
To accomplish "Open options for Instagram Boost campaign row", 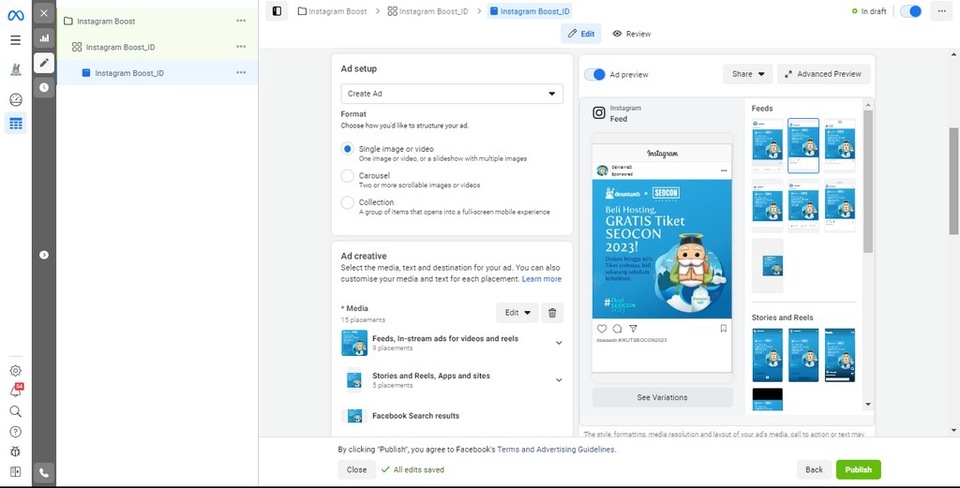I will tap(241, 21).
